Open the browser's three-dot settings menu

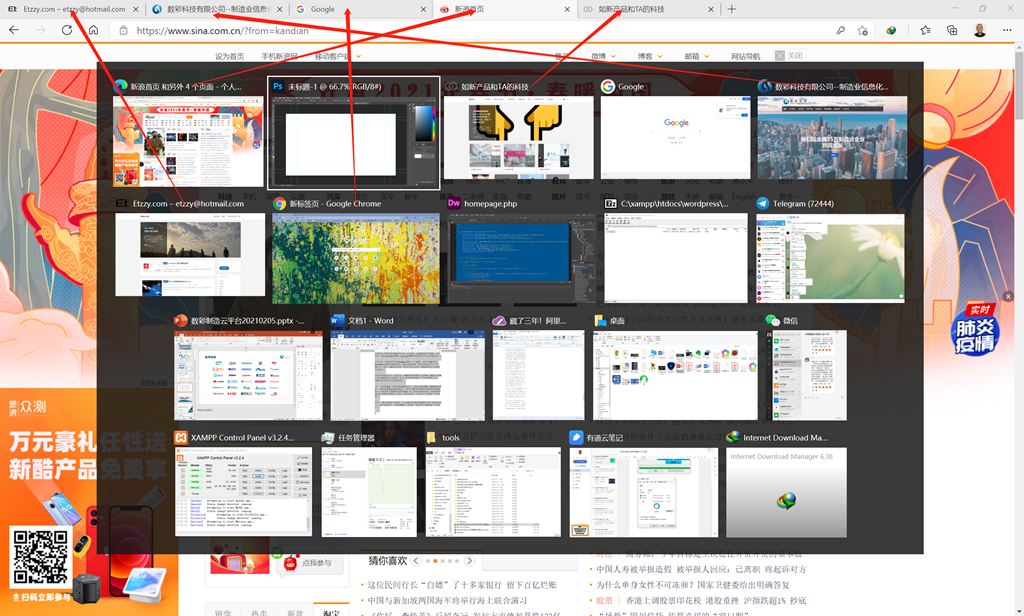pyautogui.click(x=1006, y=30)
